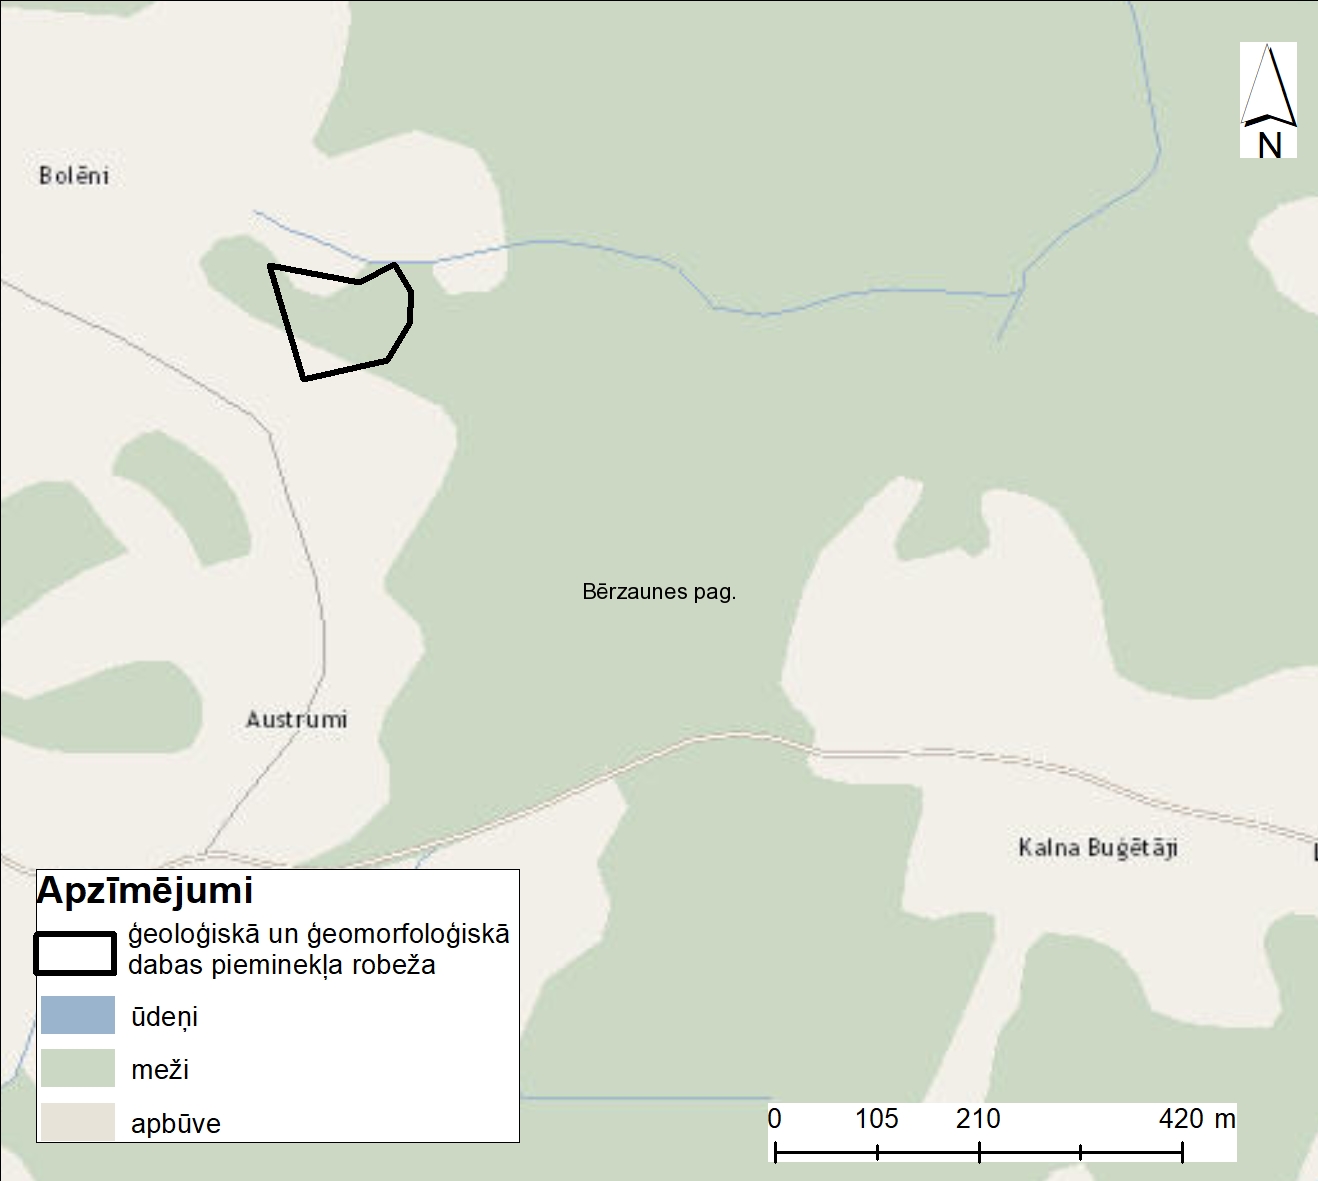Select the beige apbūve legend swatch
The height and width of the screenshot is (1181, 1318).
tap(78, 1121)
